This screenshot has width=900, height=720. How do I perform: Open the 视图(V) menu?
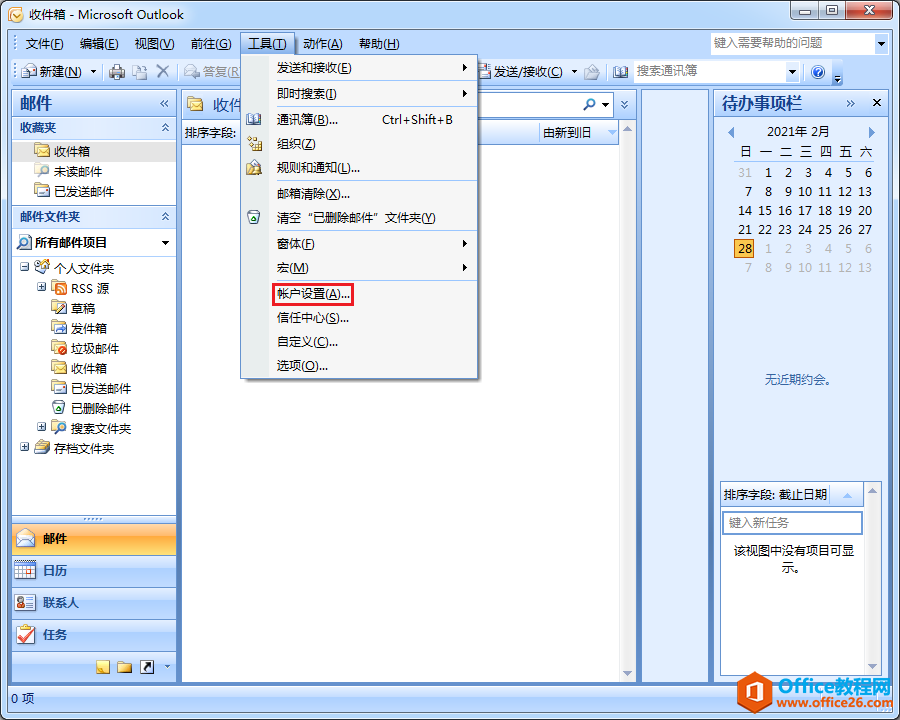(154, 44)
